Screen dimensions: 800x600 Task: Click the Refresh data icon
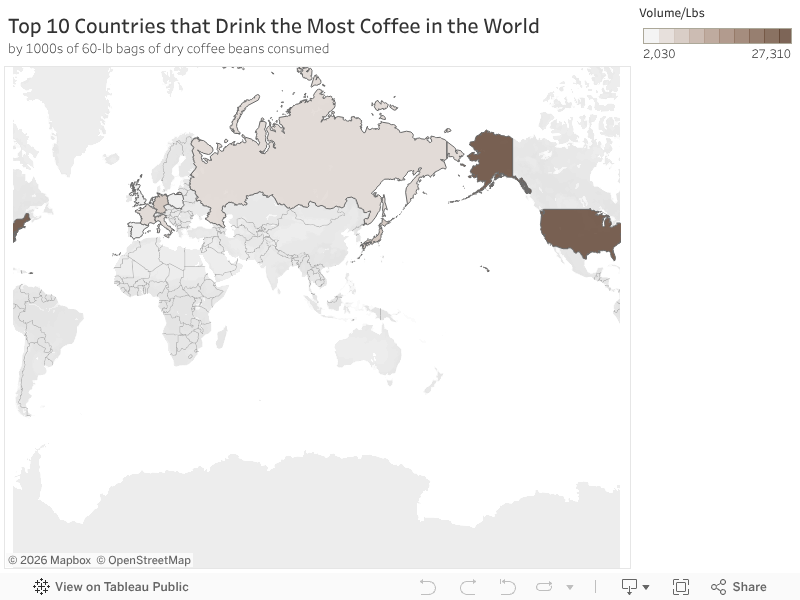point(544,587)
